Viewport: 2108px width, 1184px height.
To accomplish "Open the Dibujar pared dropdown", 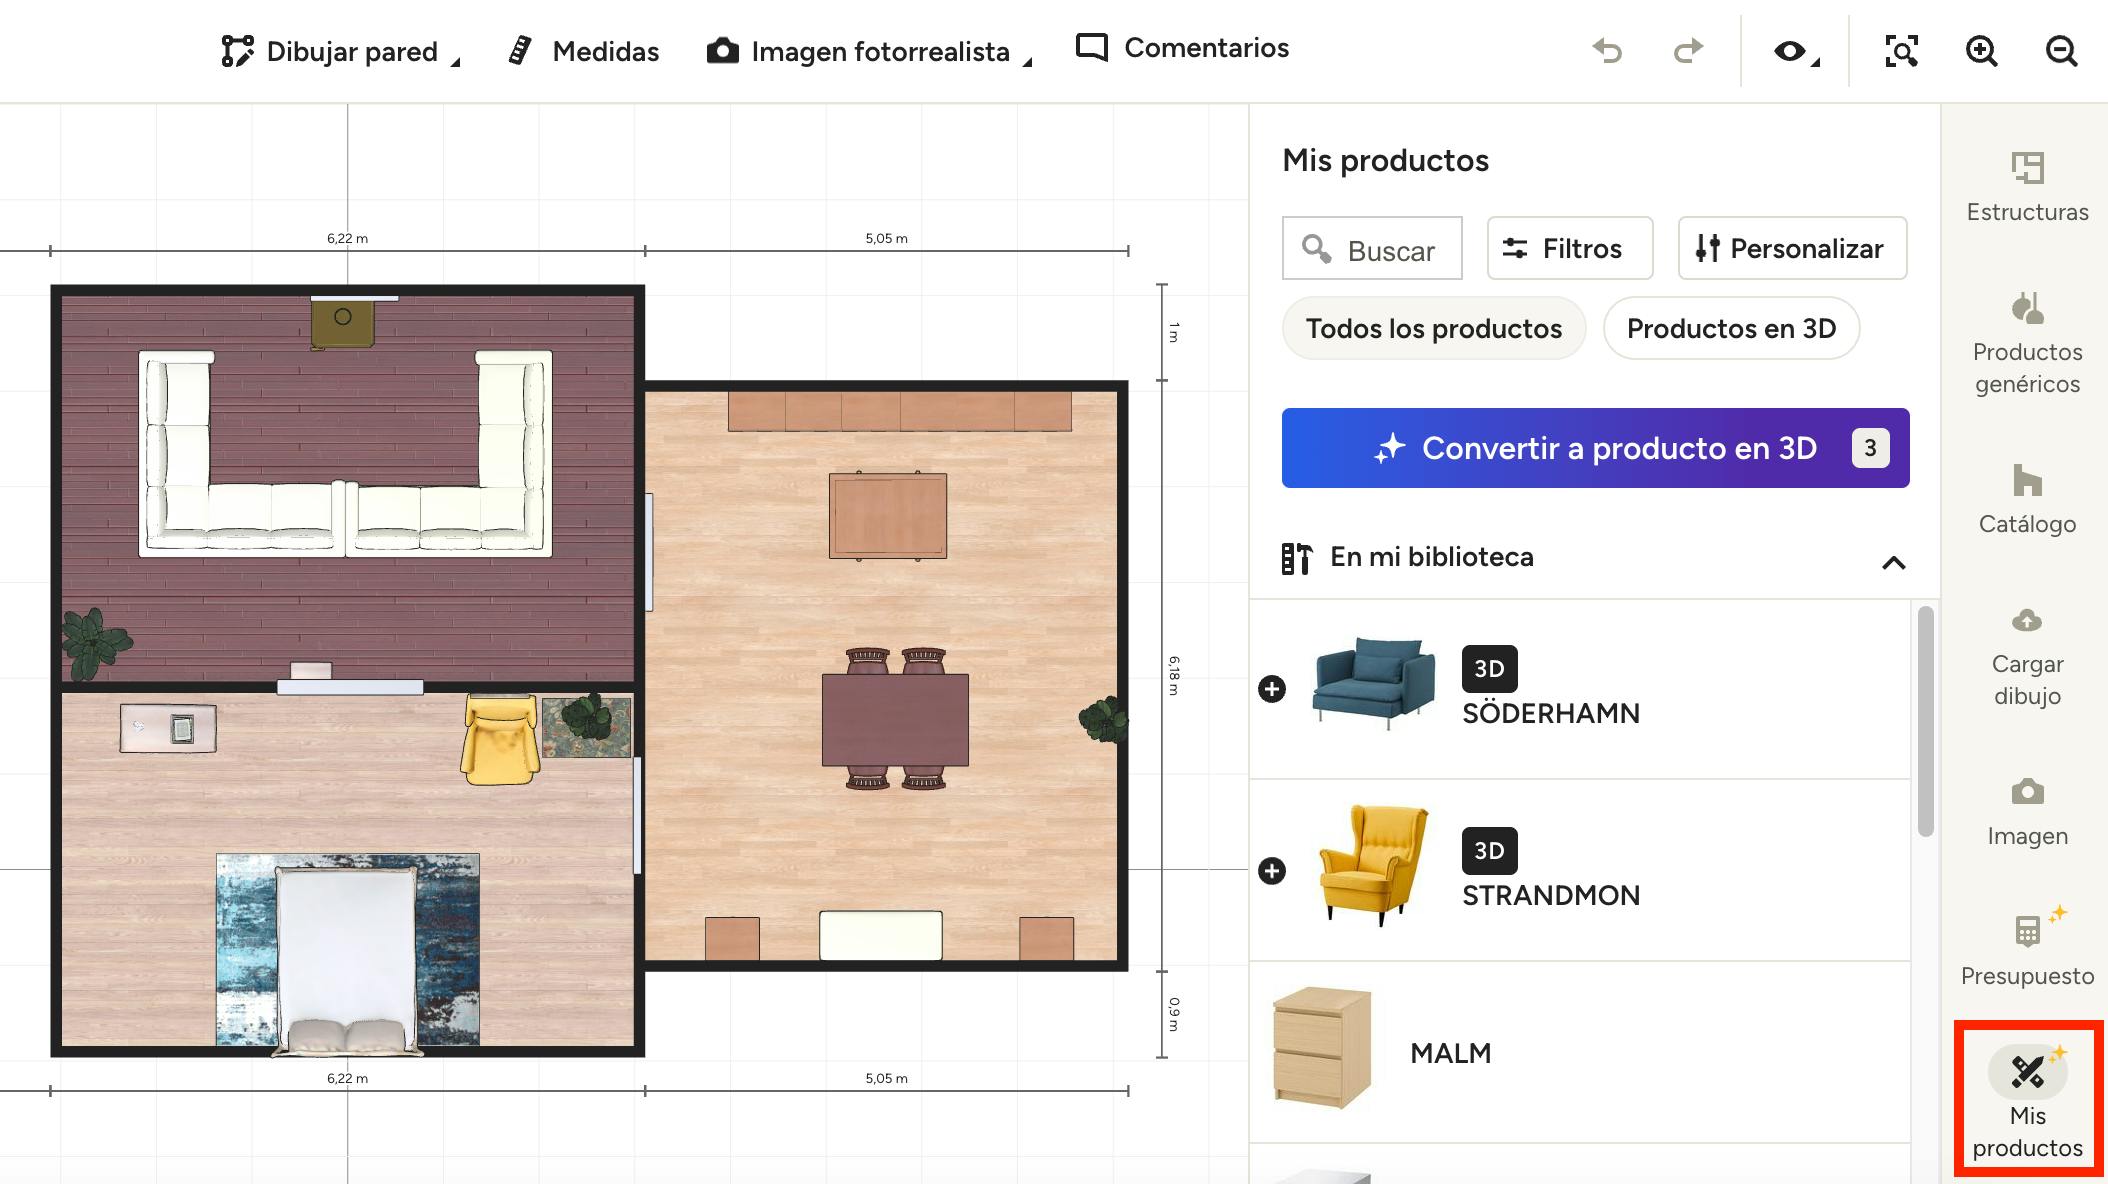I will click(340, 51).
